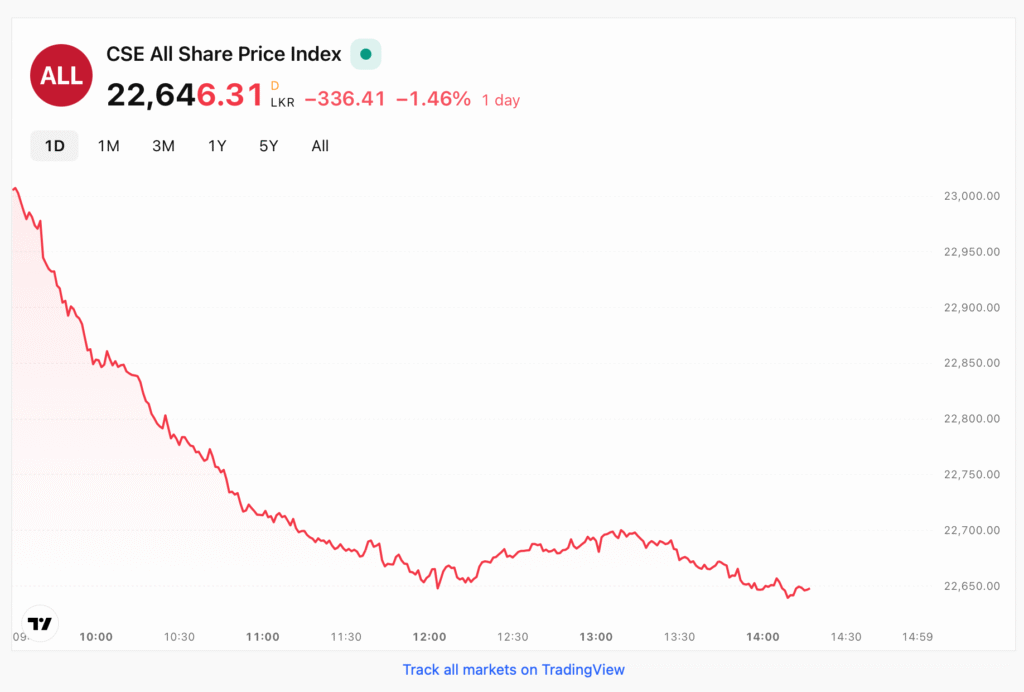Switch chart to the 3M range
This screenshot has width=1024, height=692.
[163, 146]
